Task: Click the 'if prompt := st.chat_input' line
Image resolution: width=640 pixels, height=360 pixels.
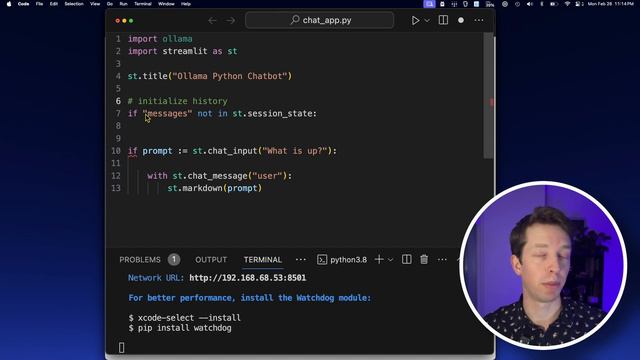Action: 232,151
